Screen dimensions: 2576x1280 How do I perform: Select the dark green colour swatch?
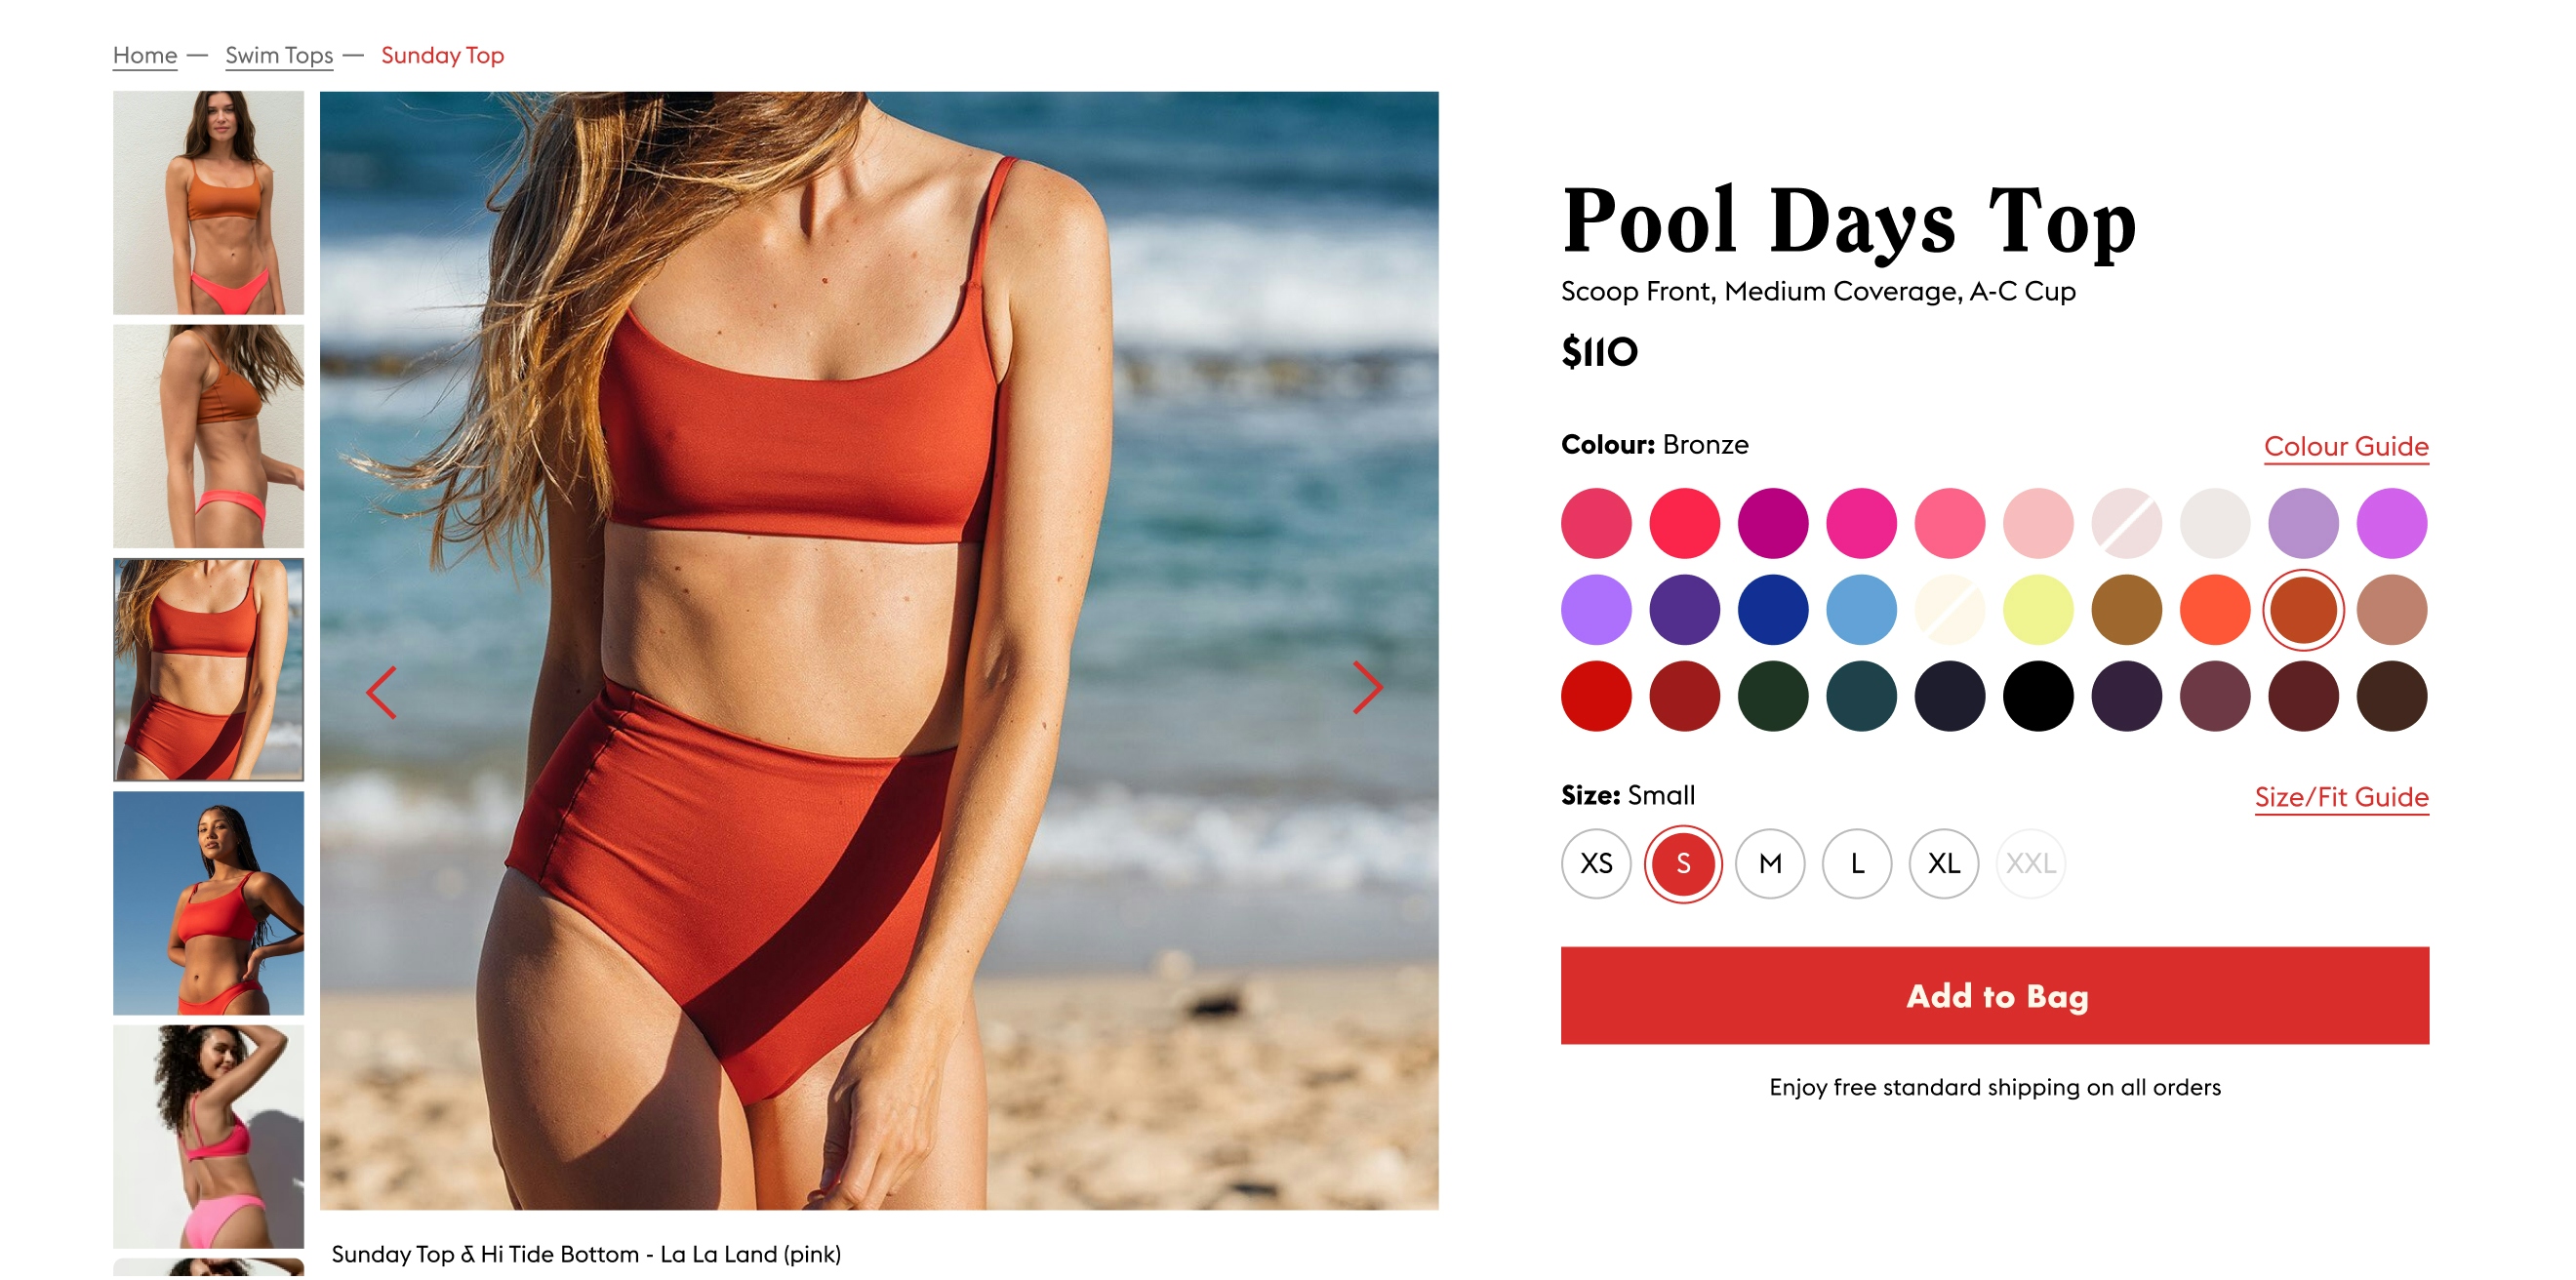click(1773, 697)
